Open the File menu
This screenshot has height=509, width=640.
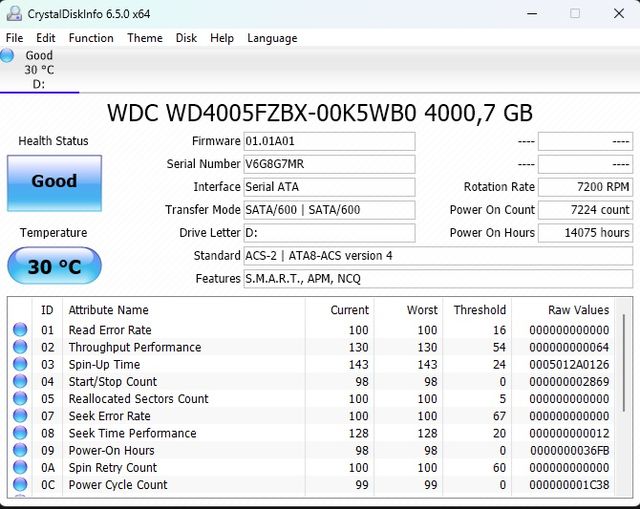(14, 38)
